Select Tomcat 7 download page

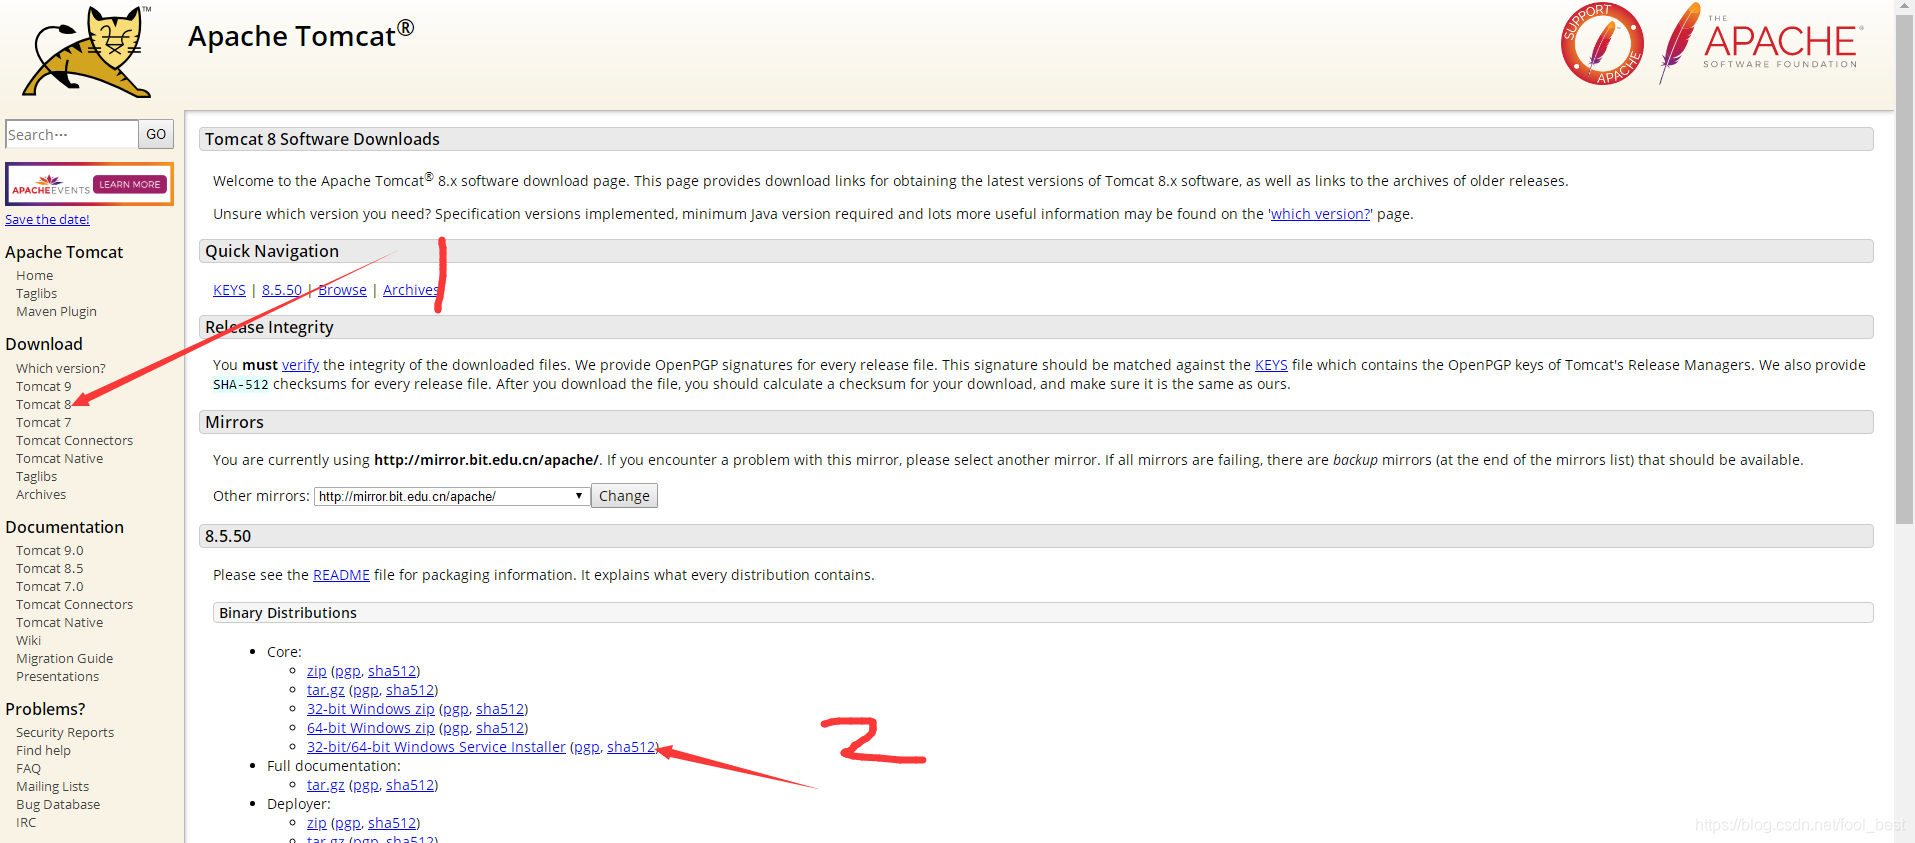(43, 422)
